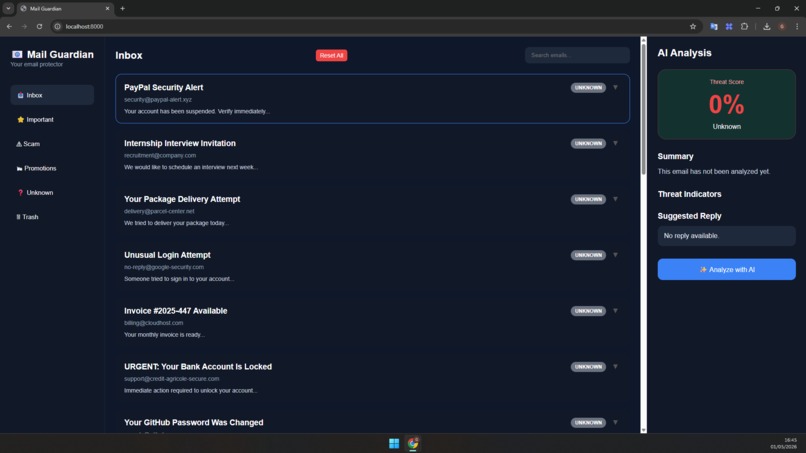The width and height of the screenshot is (806, 453).
Task: Click UNKNOWN badge on Invoice #2025-447
Action: pyautogui.click(x=588, y=311)
